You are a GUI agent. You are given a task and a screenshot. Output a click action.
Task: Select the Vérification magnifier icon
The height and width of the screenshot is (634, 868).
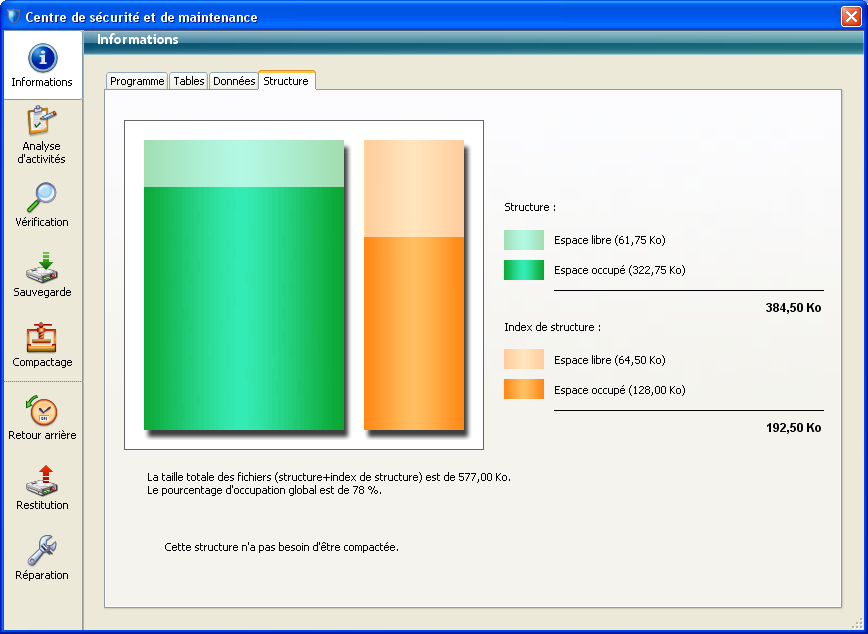42,197
